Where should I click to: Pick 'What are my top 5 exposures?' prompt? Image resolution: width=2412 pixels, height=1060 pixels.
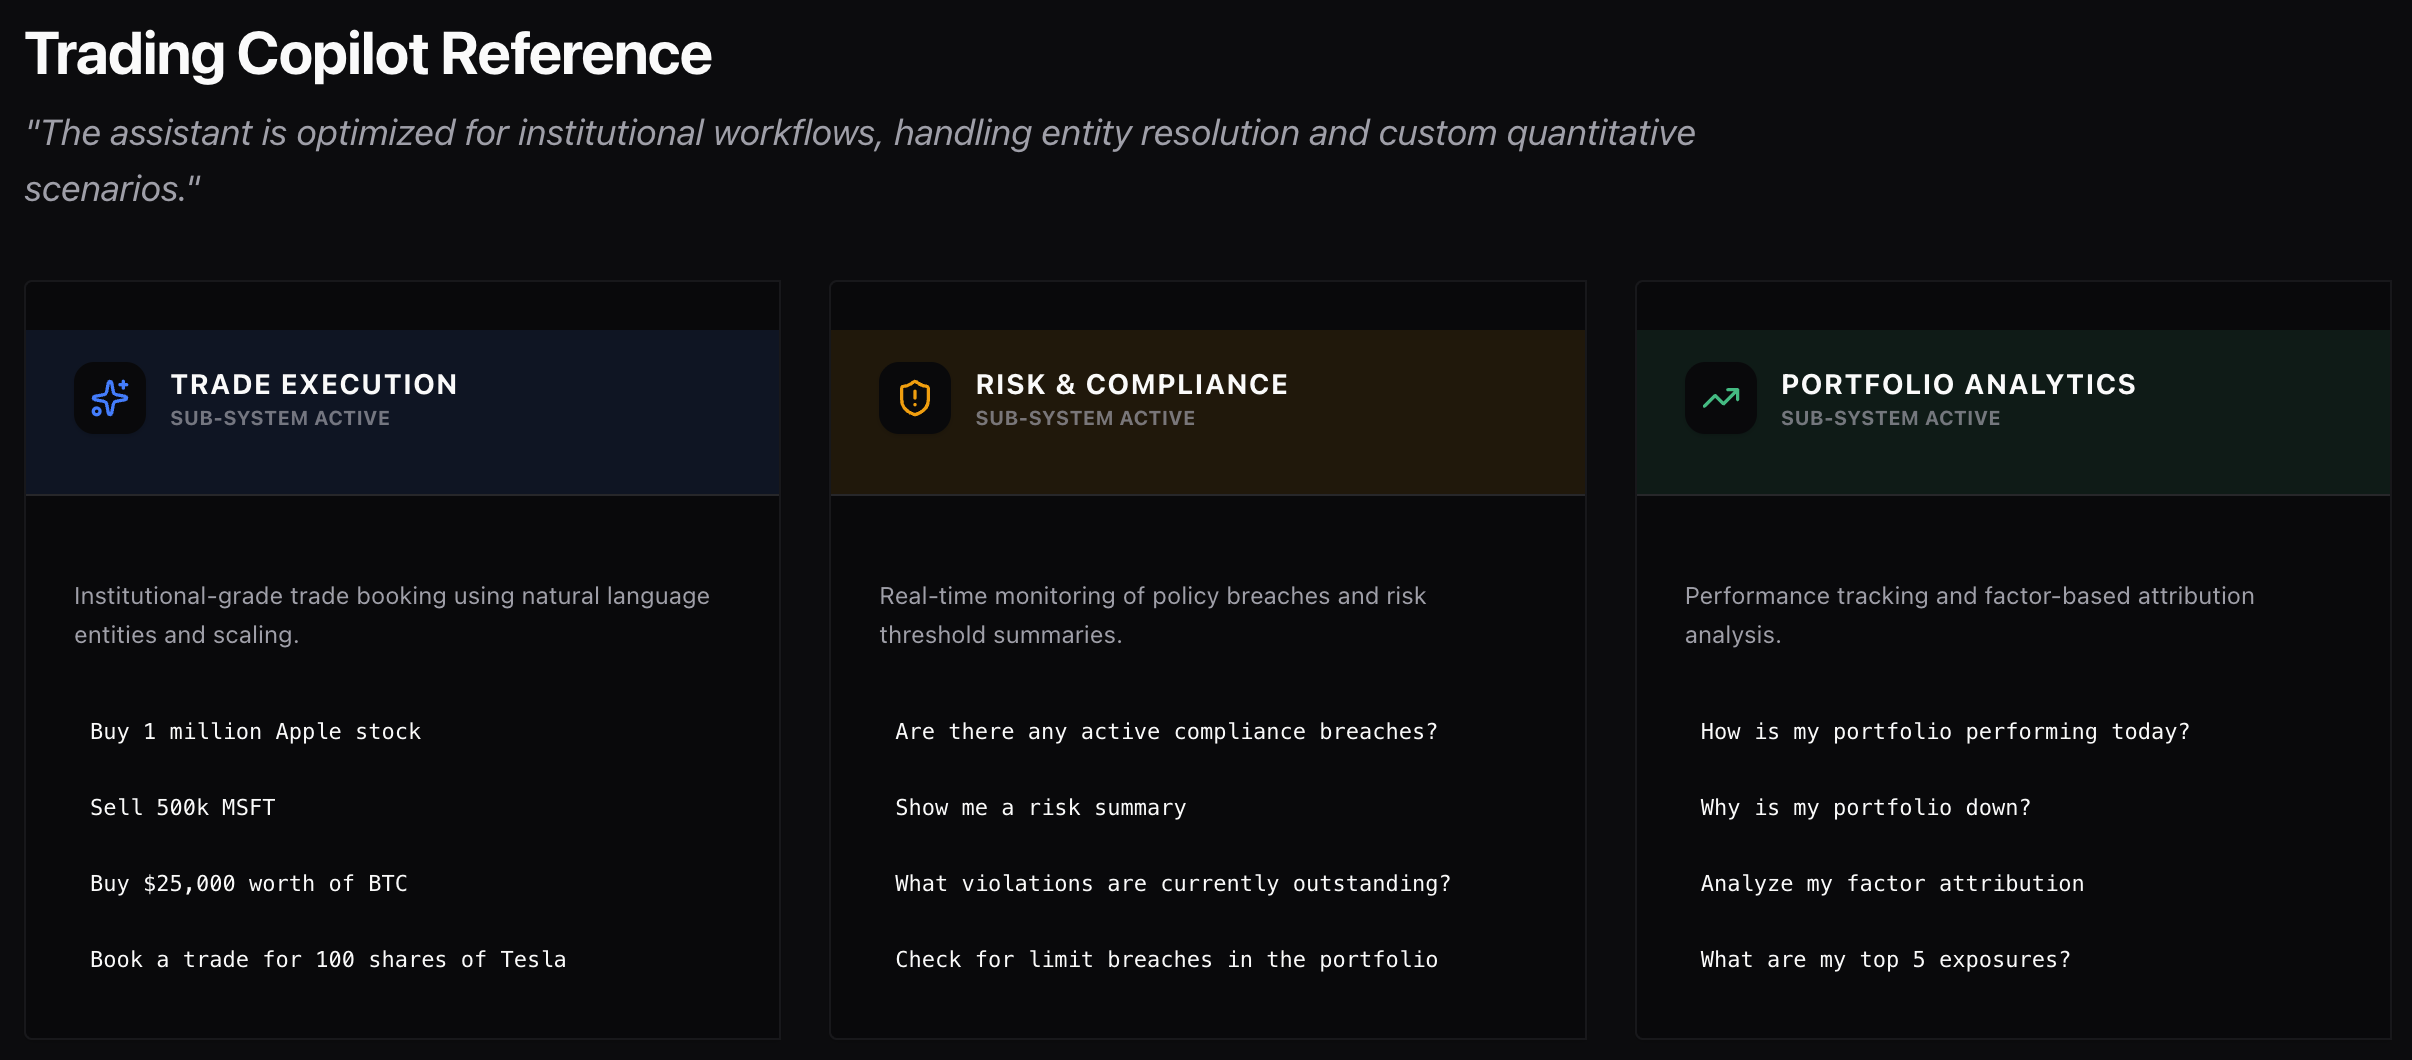[x=1885, y=960]
